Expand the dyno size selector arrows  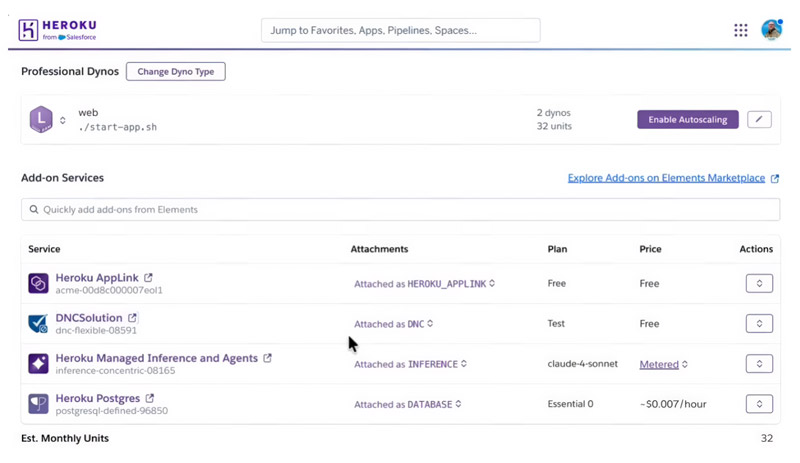(63, 121)
